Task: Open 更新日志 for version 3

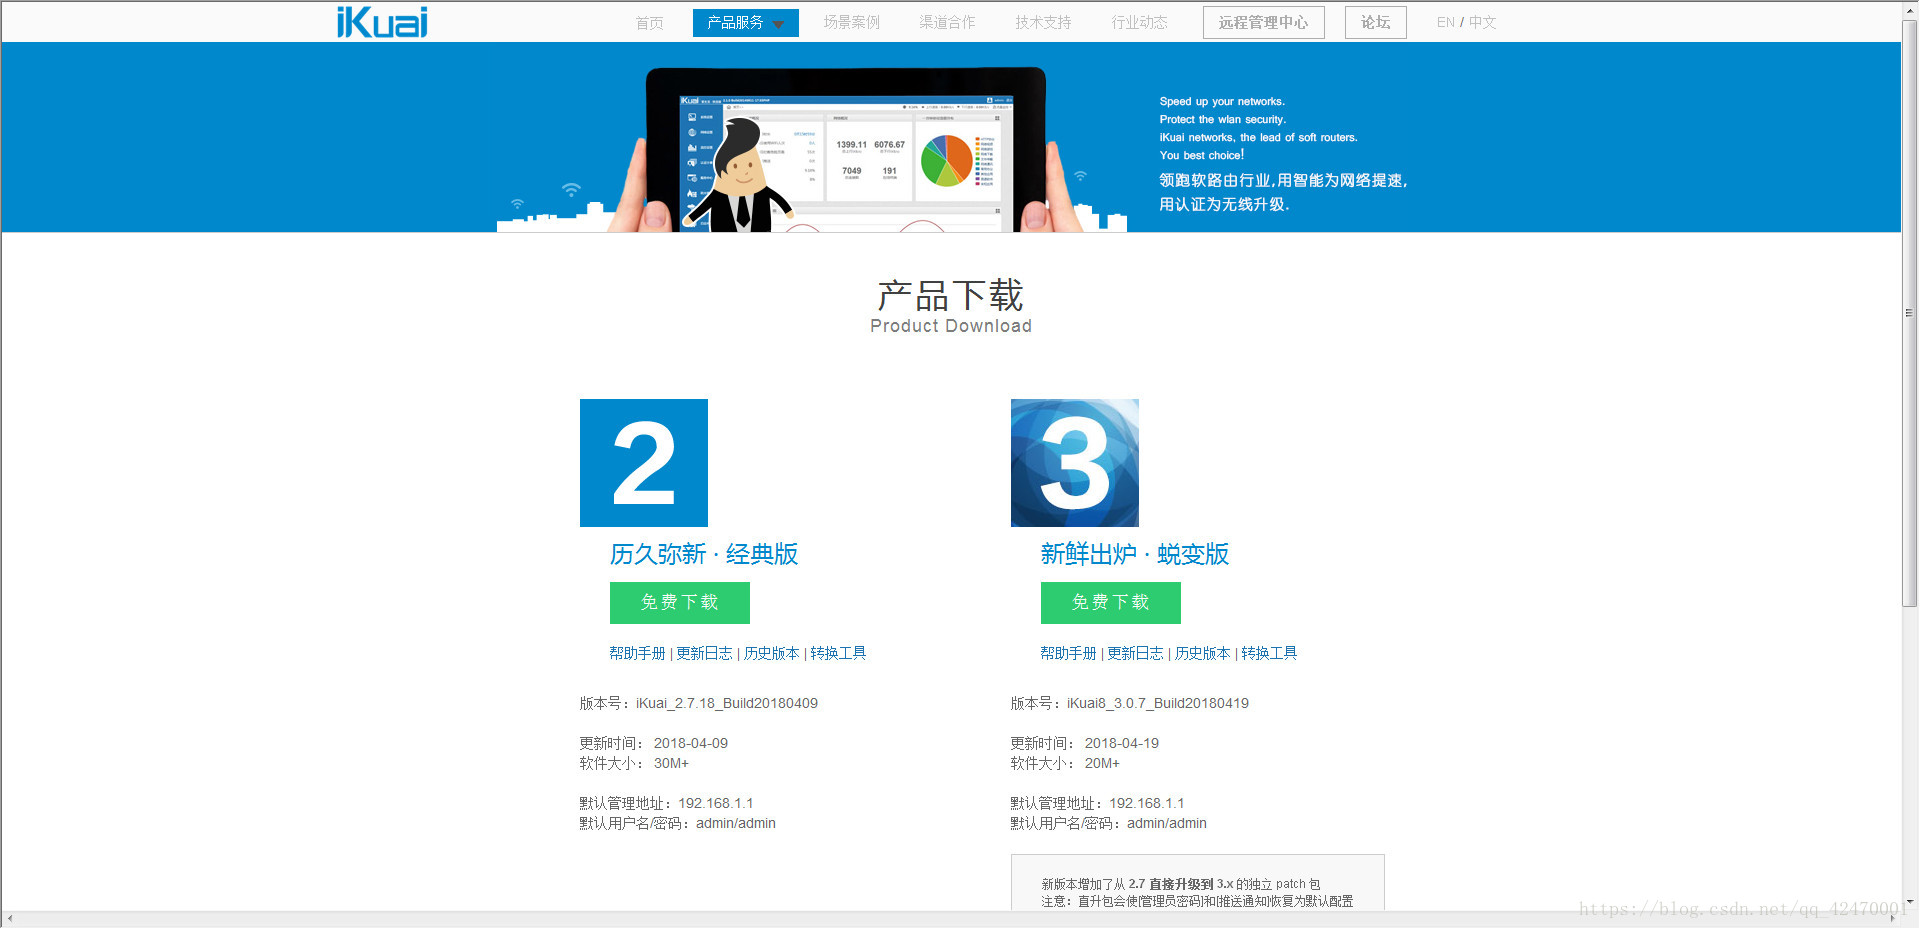Action: click(x=1135, y=653)
